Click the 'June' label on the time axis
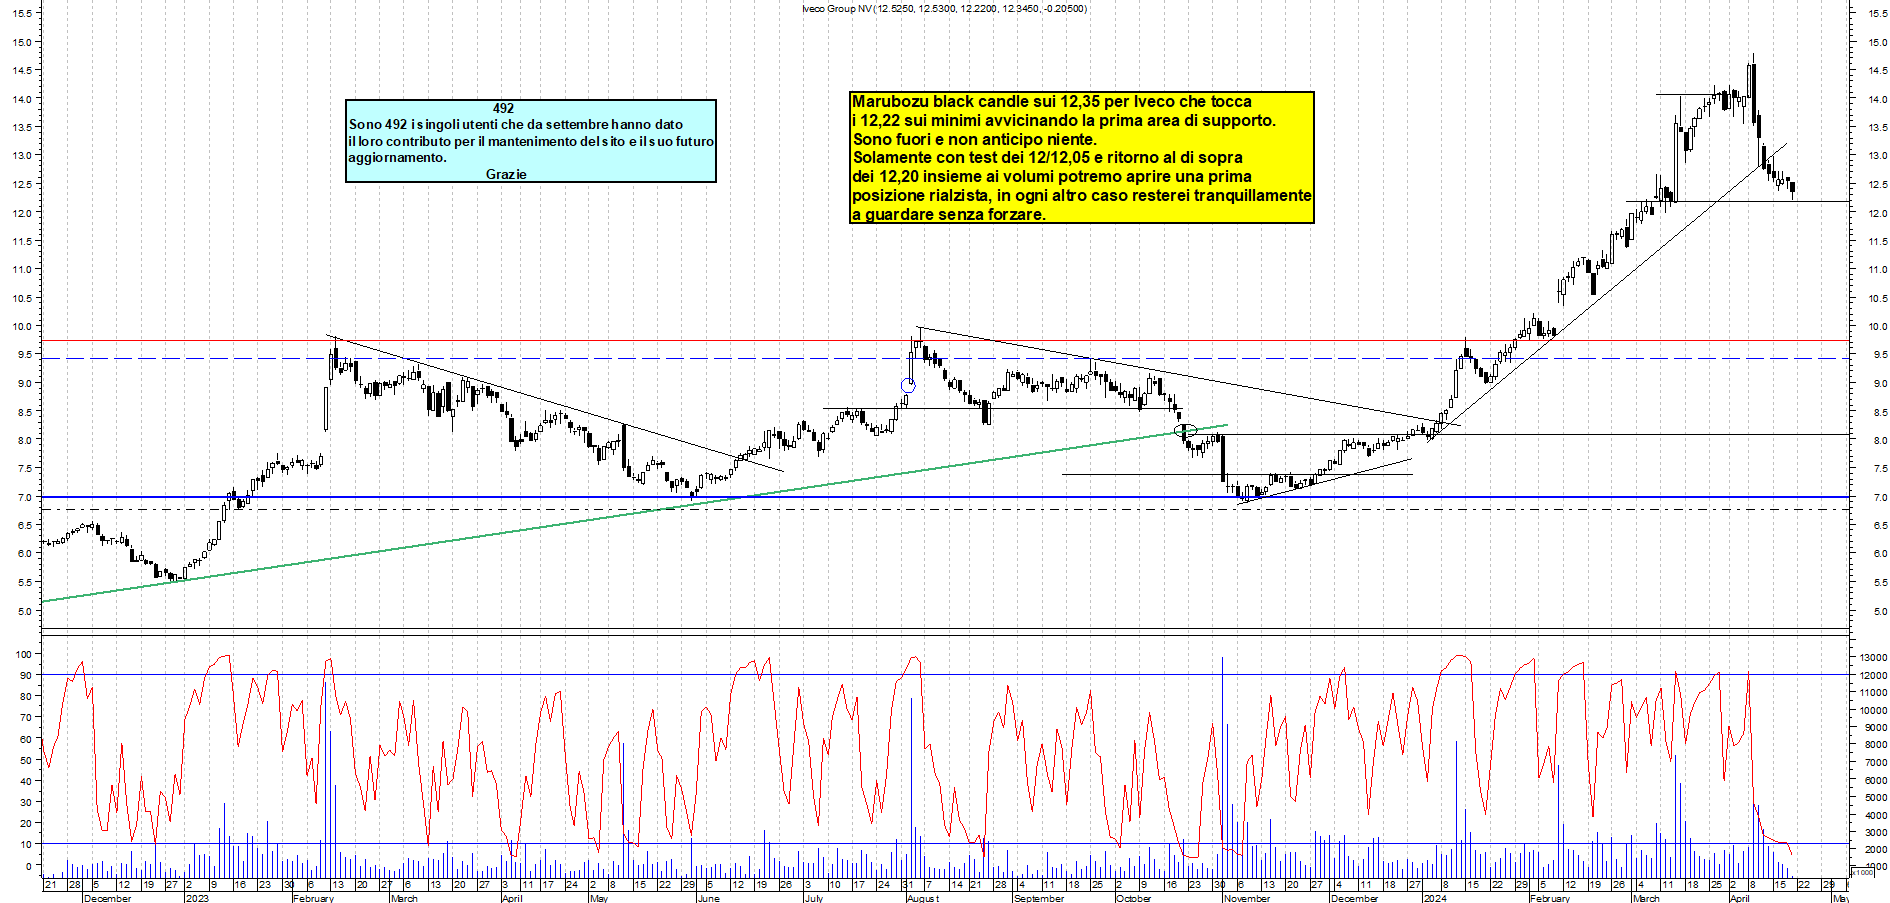 tap(707, 898)
